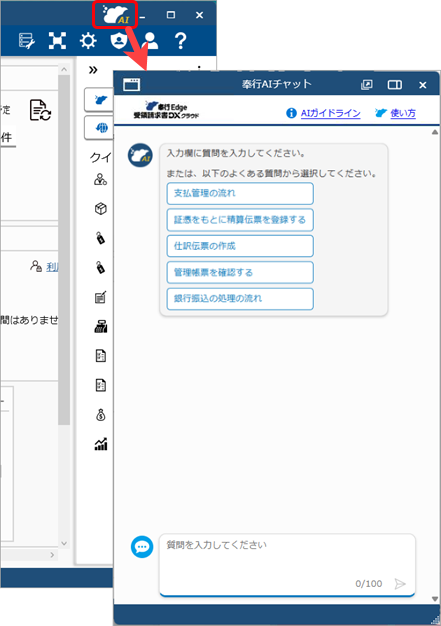Select the box package icon in quick menu
Screen dimensions: 441x626
[x=101, y=208]
